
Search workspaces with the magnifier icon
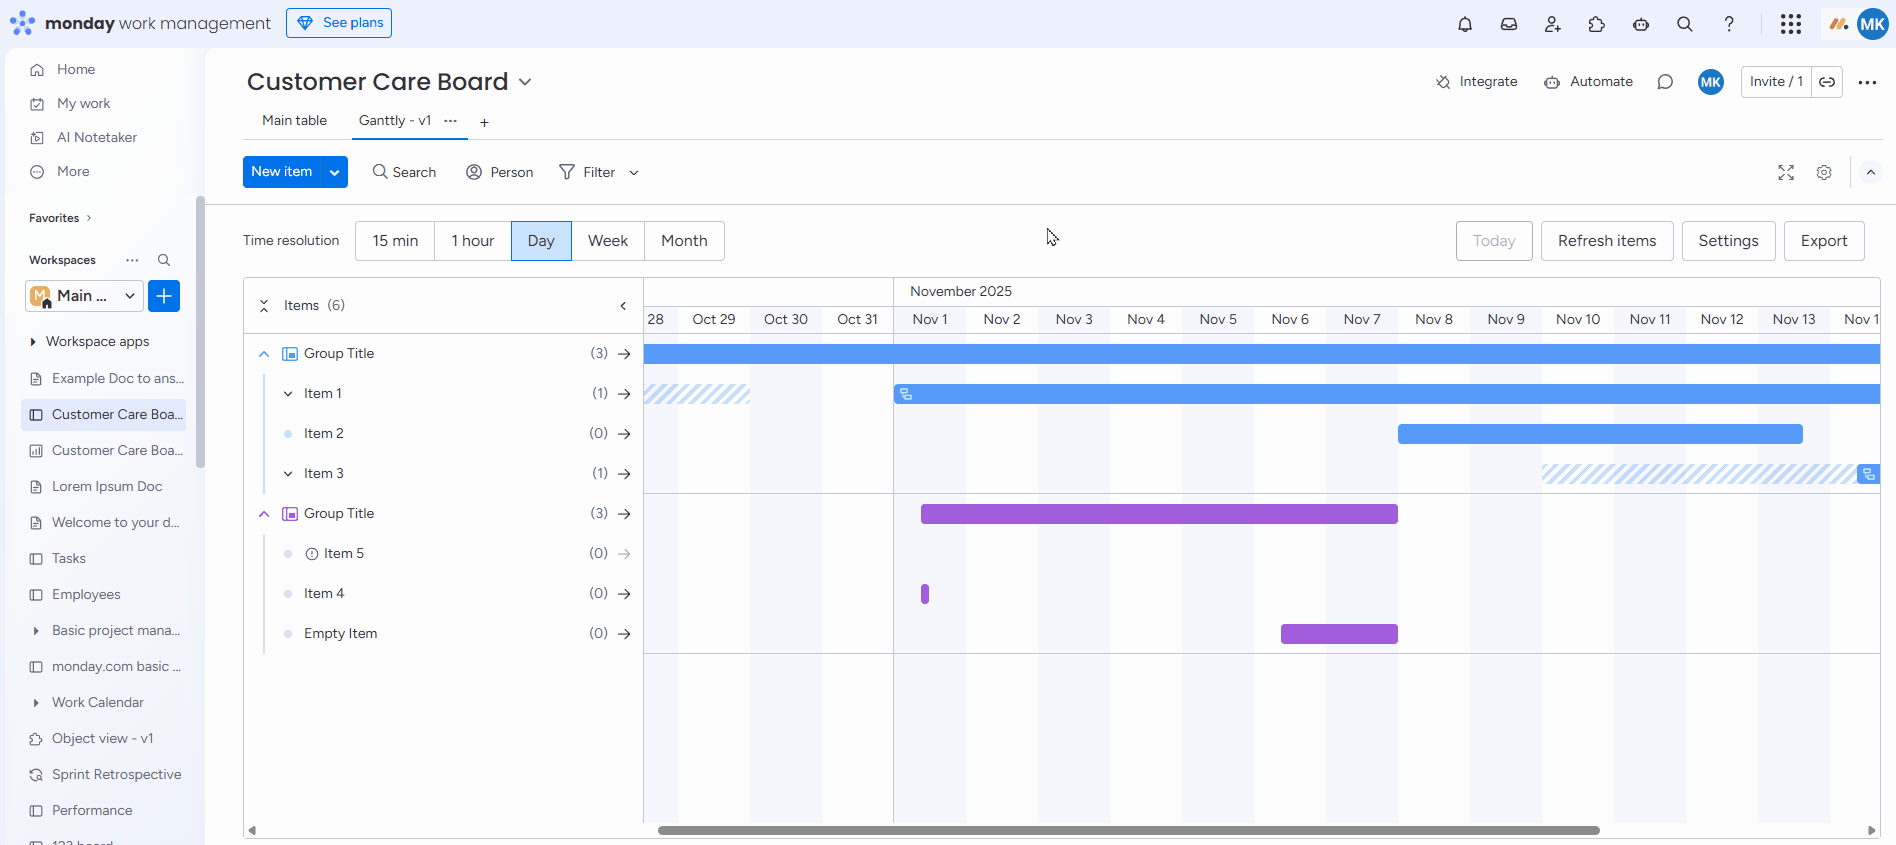[x=164, y=260]
